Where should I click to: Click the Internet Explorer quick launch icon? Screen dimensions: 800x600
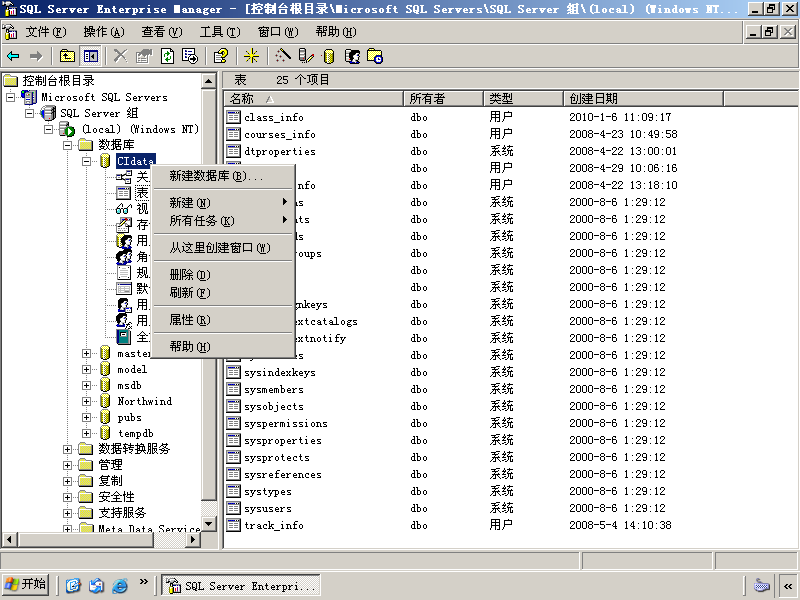coord(119,585)
